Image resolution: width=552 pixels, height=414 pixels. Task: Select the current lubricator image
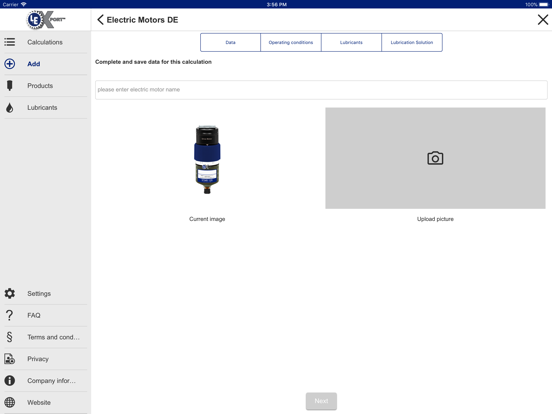(x=207, y=159)
